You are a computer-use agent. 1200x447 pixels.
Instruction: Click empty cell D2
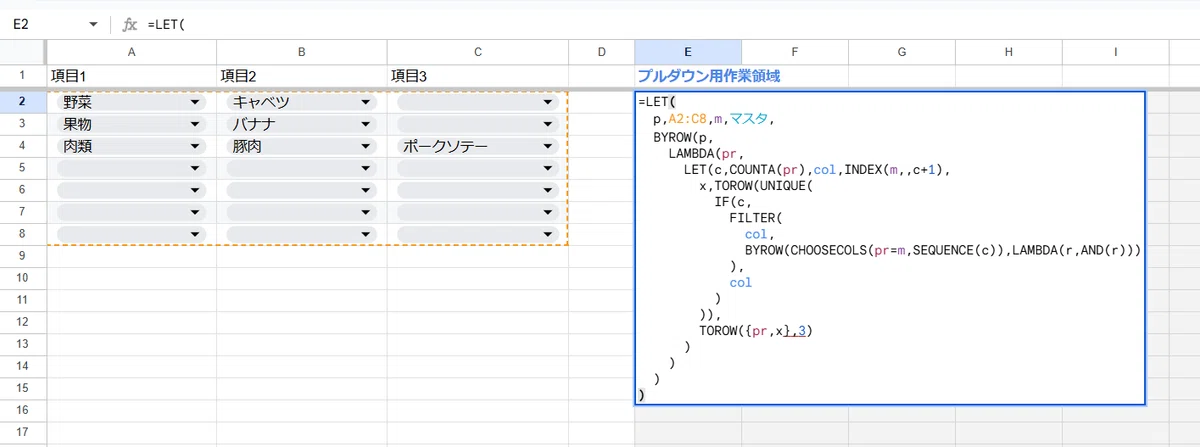[601, 102]
